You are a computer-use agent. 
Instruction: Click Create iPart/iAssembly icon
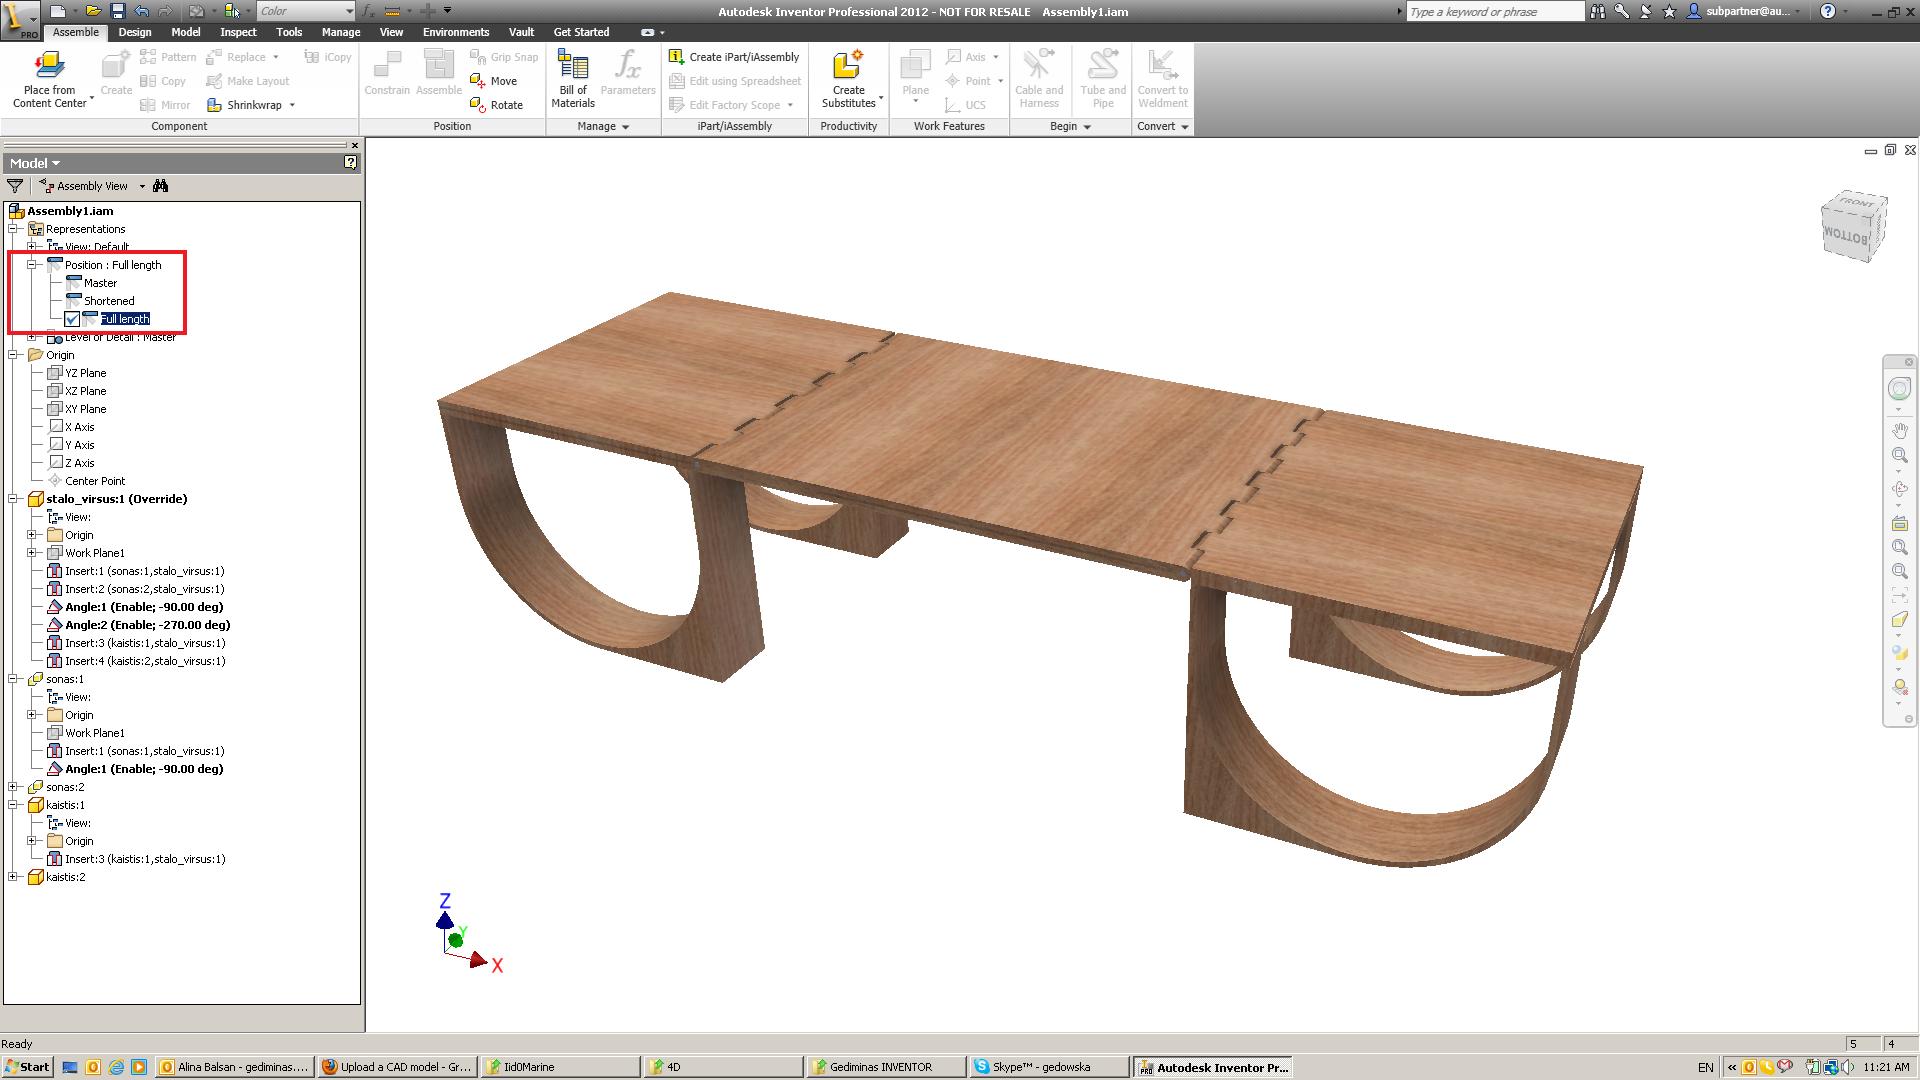click(x=677, y=57)
